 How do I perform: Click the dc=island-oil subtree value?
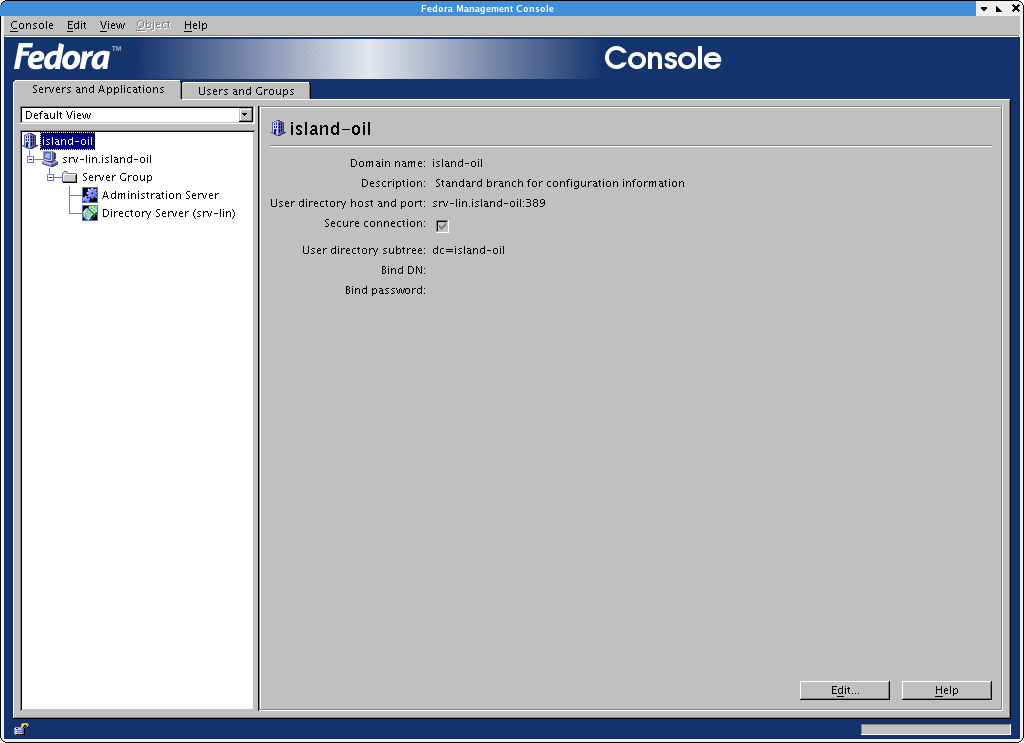tap(468, 250)
